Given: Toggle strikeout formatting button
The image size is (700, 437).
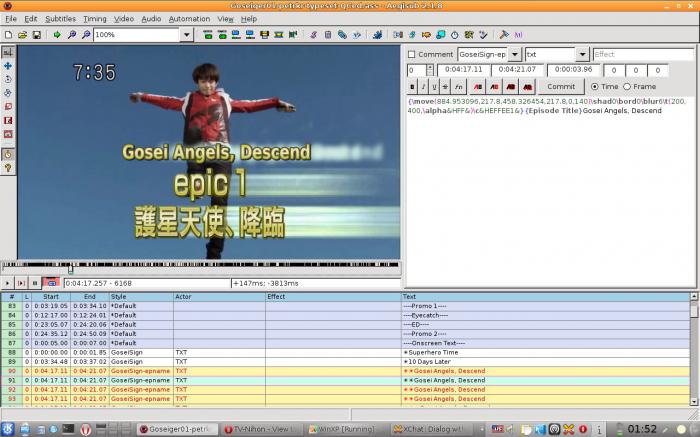Looking at the screenshot, I should pos(445,87).
